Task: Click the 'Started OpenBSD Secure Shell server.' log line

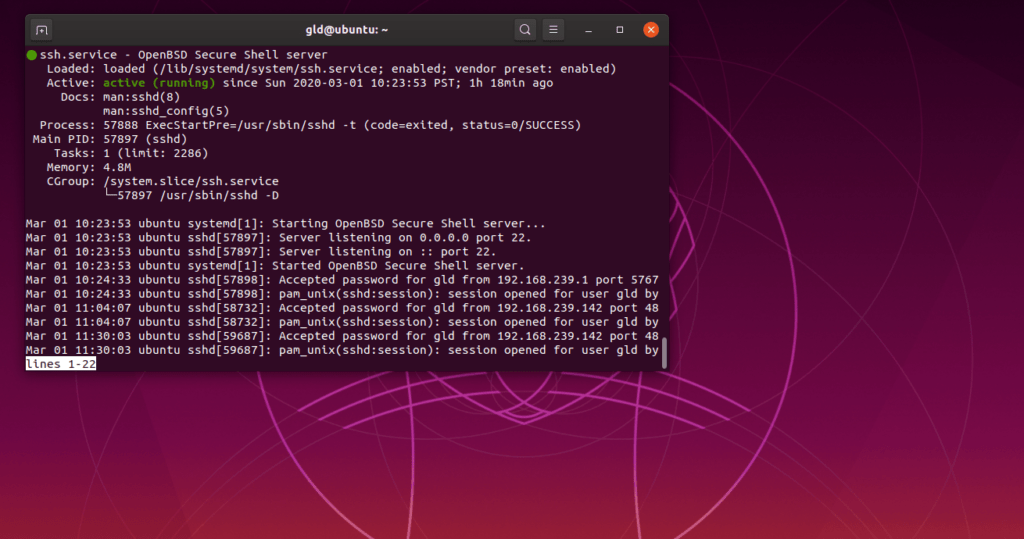Action: click(x=275, y=266)
